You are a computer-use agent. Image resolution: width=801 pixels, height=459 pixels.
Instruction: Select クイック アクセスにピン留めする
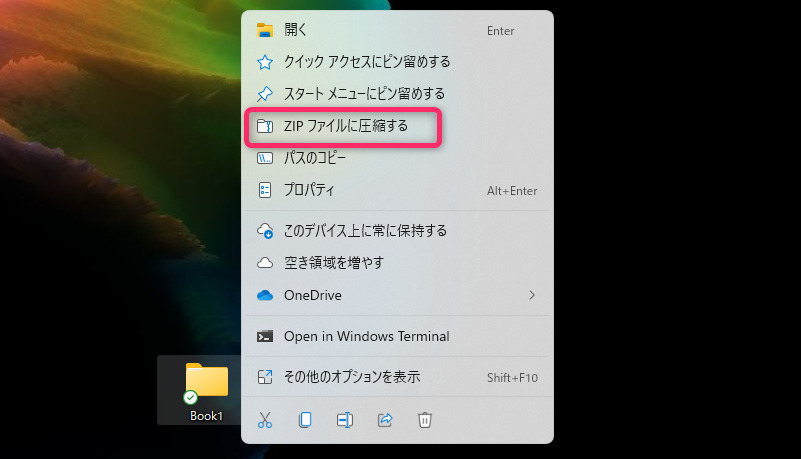pos(397,62)
